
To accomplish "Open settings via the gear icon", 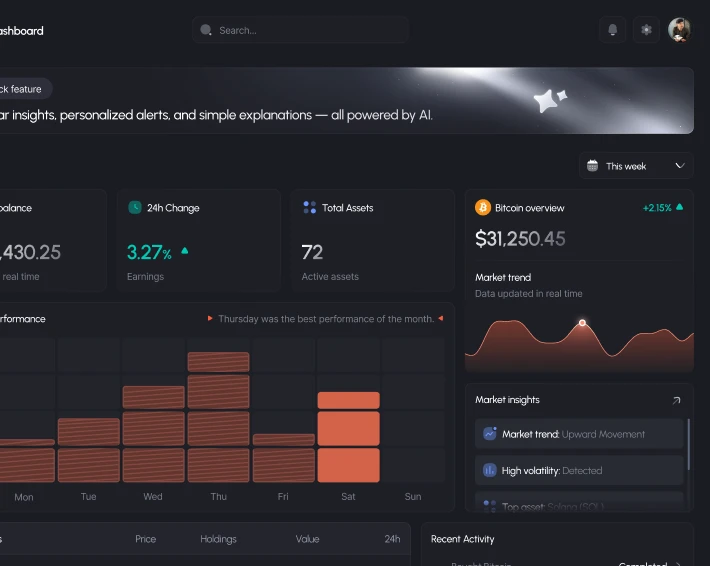I will (646, 30).
